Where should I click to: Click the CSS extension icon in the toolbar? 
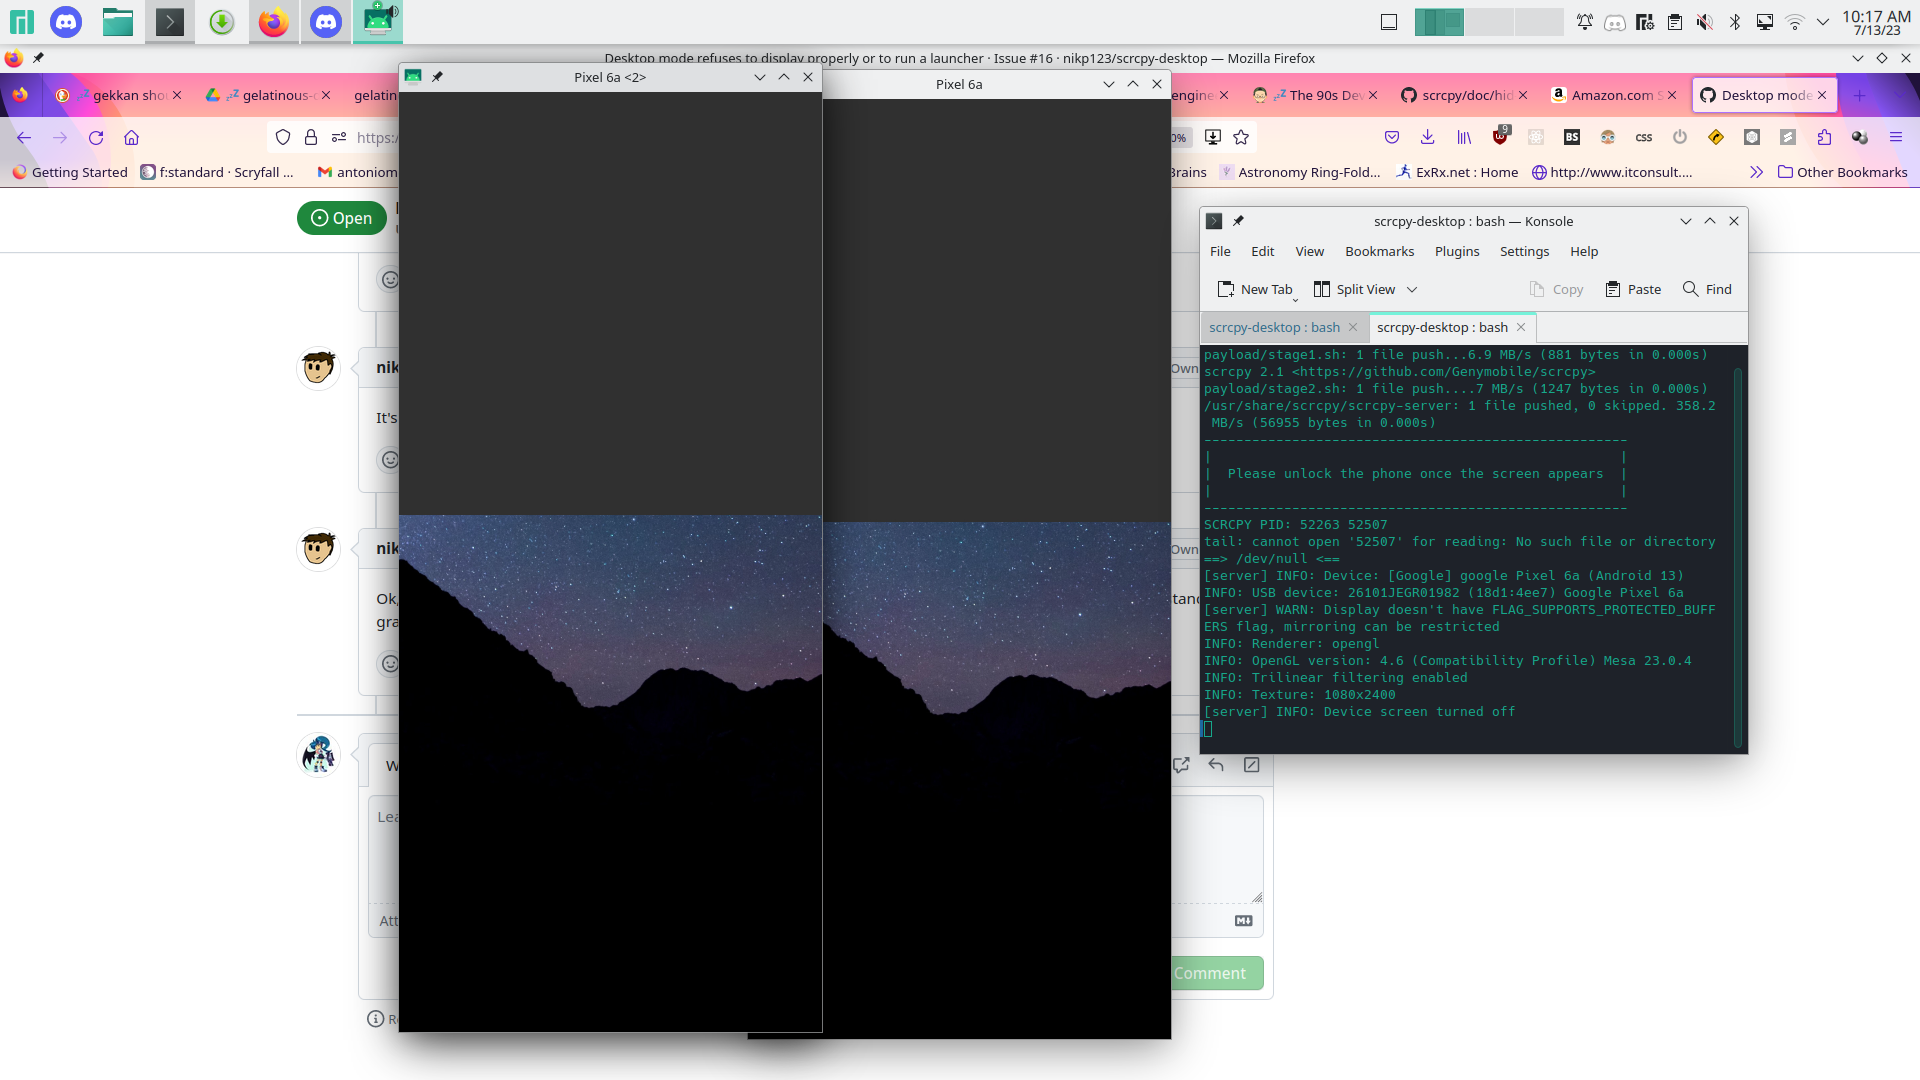1644,137
